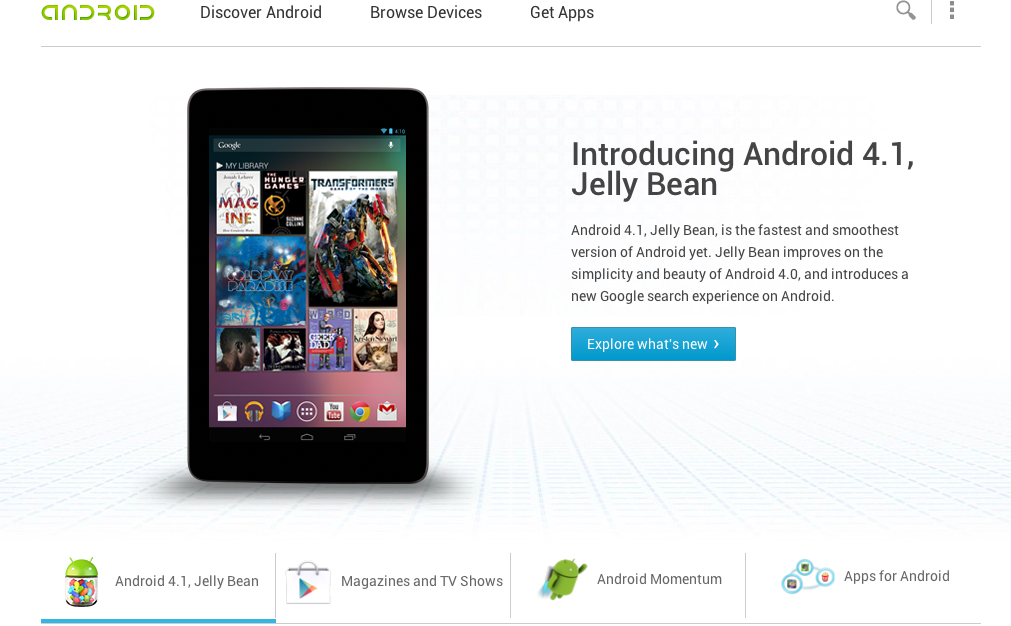1011x626 pixels.
Task: Click the green Android logo
Action: pos(98,12)
